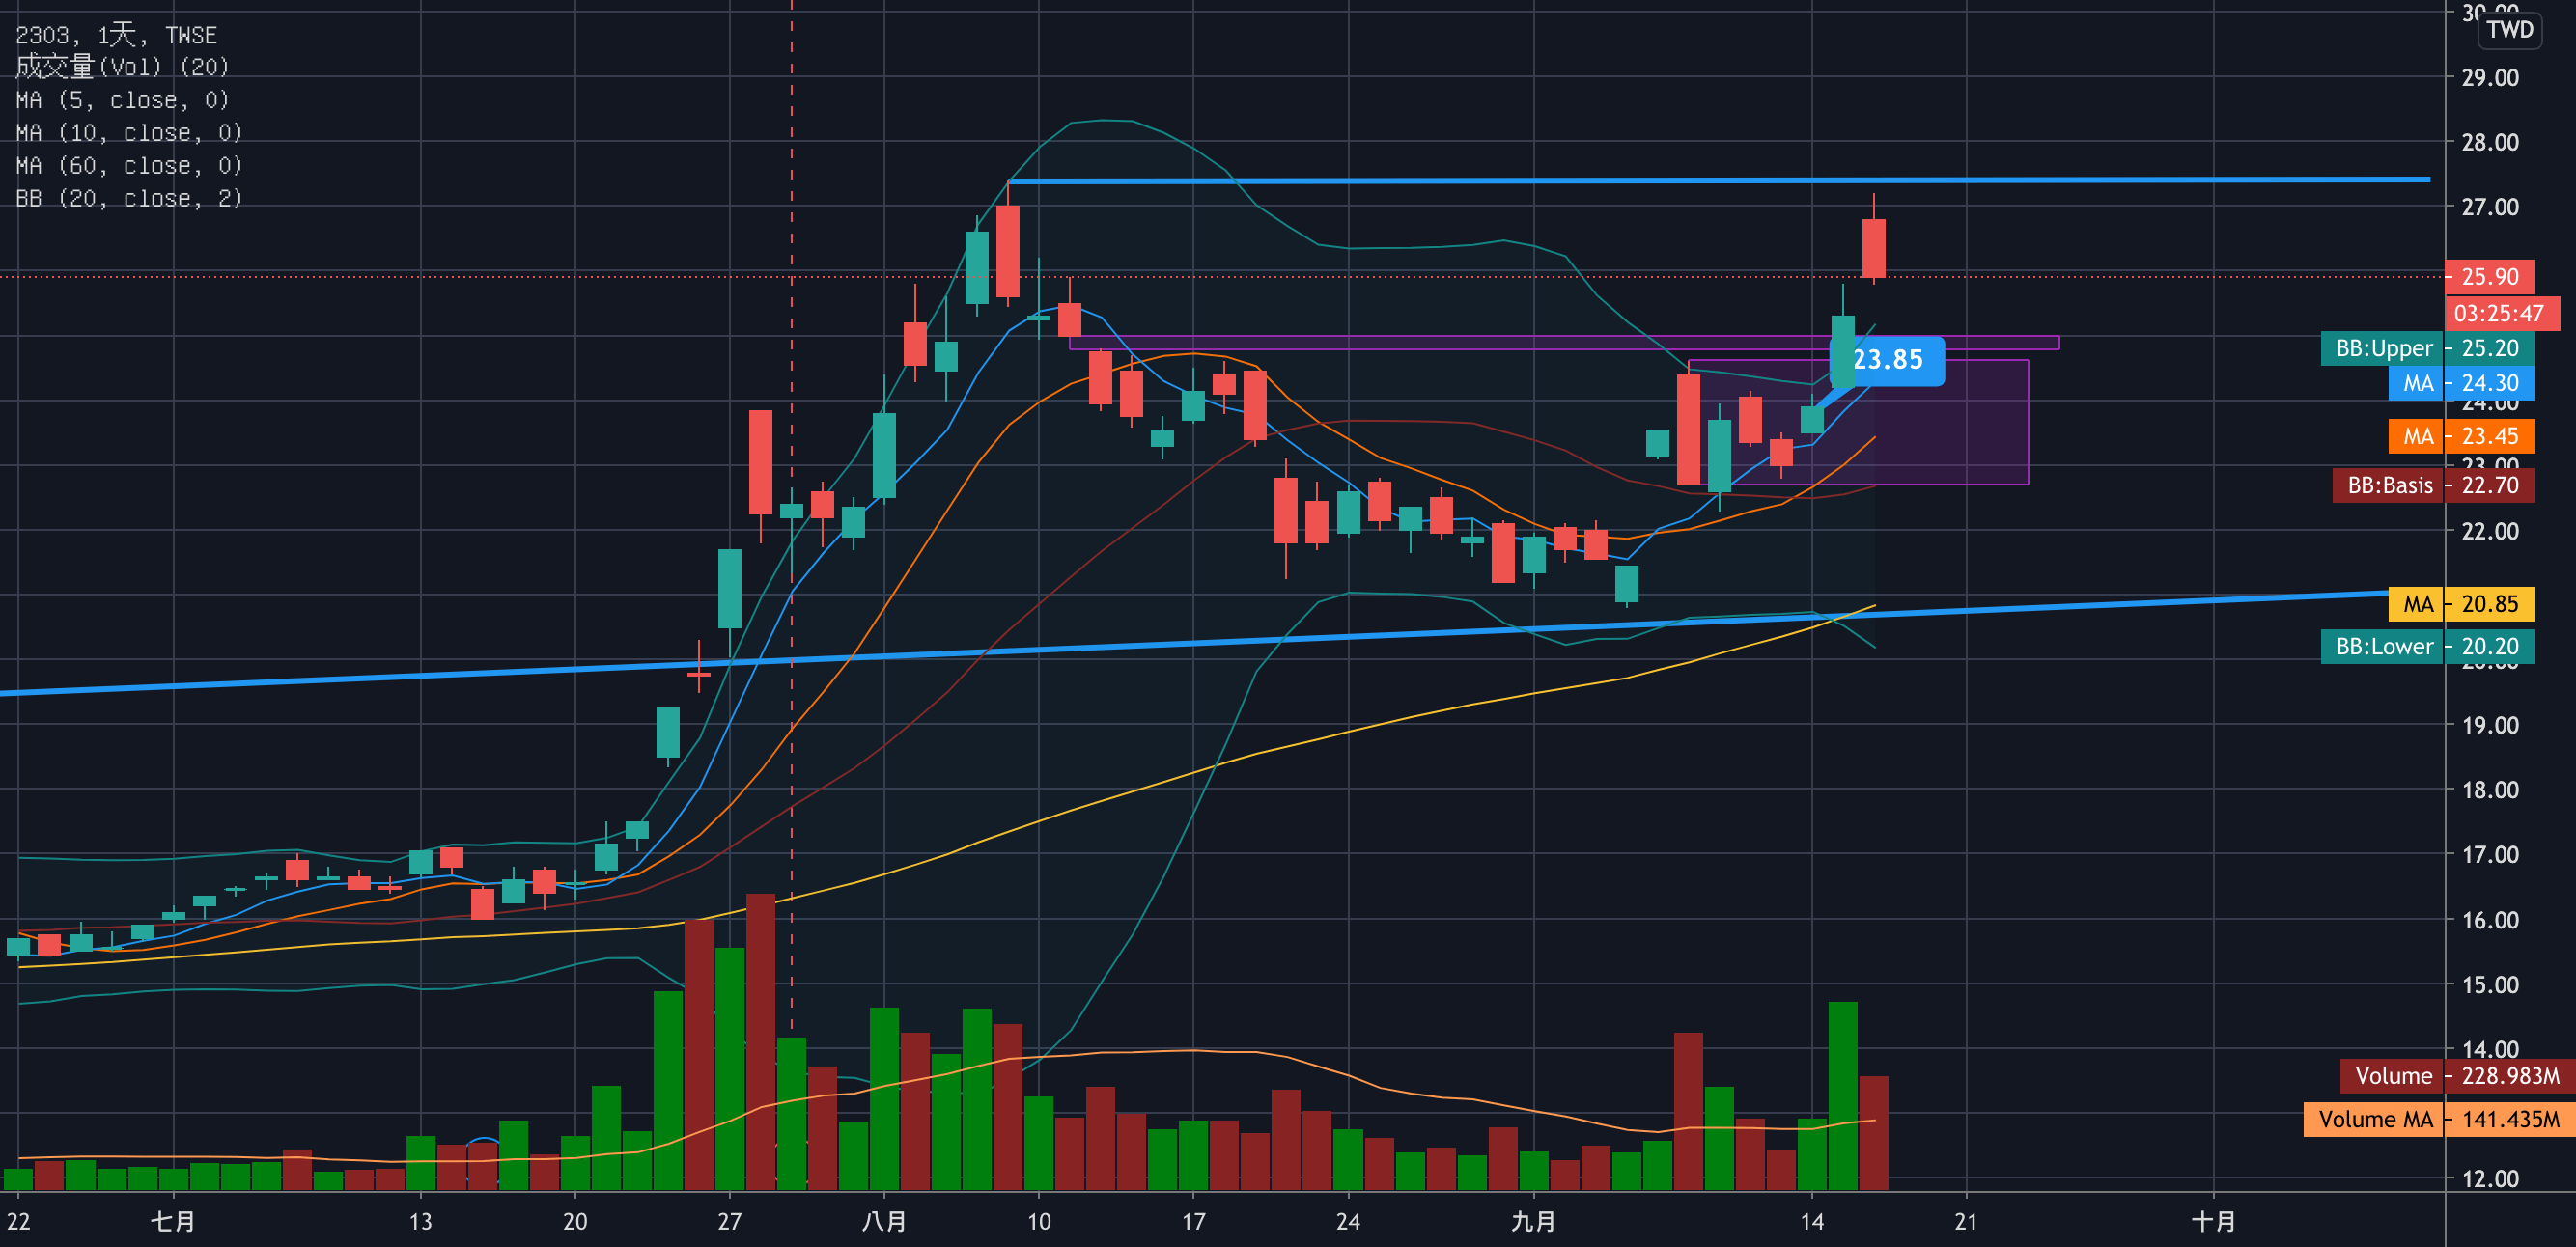This screenshot has width=2576, height=1247.
Task: Click the orange MA 23.45 axis label
Action: [2461, 437]
